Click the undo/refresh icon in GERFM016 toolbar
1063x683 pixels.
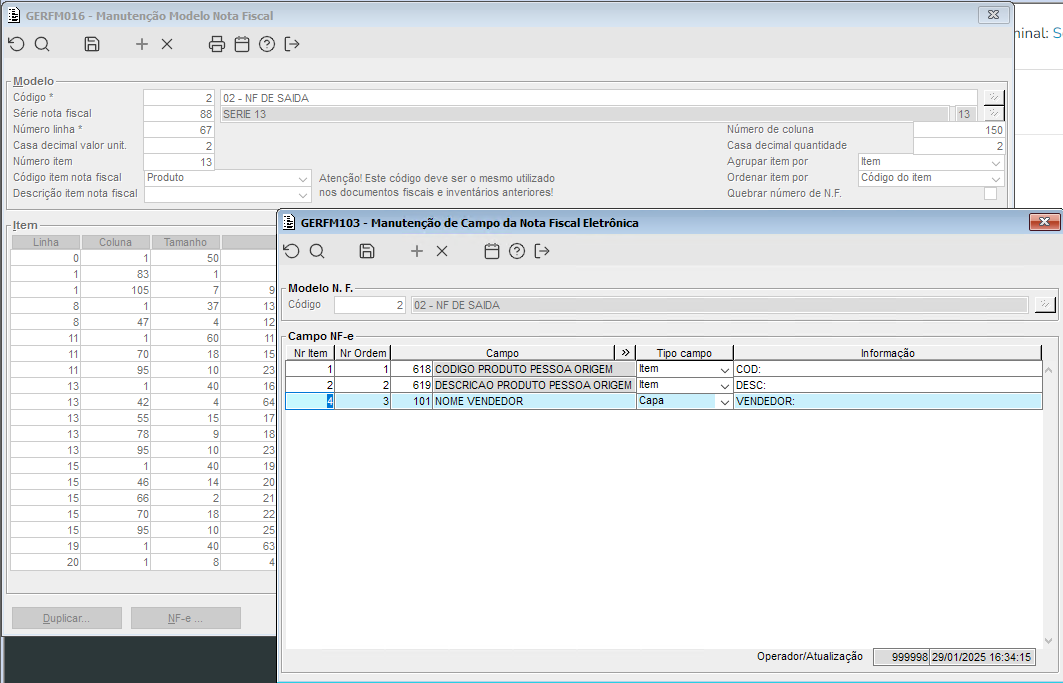point(16,44)
